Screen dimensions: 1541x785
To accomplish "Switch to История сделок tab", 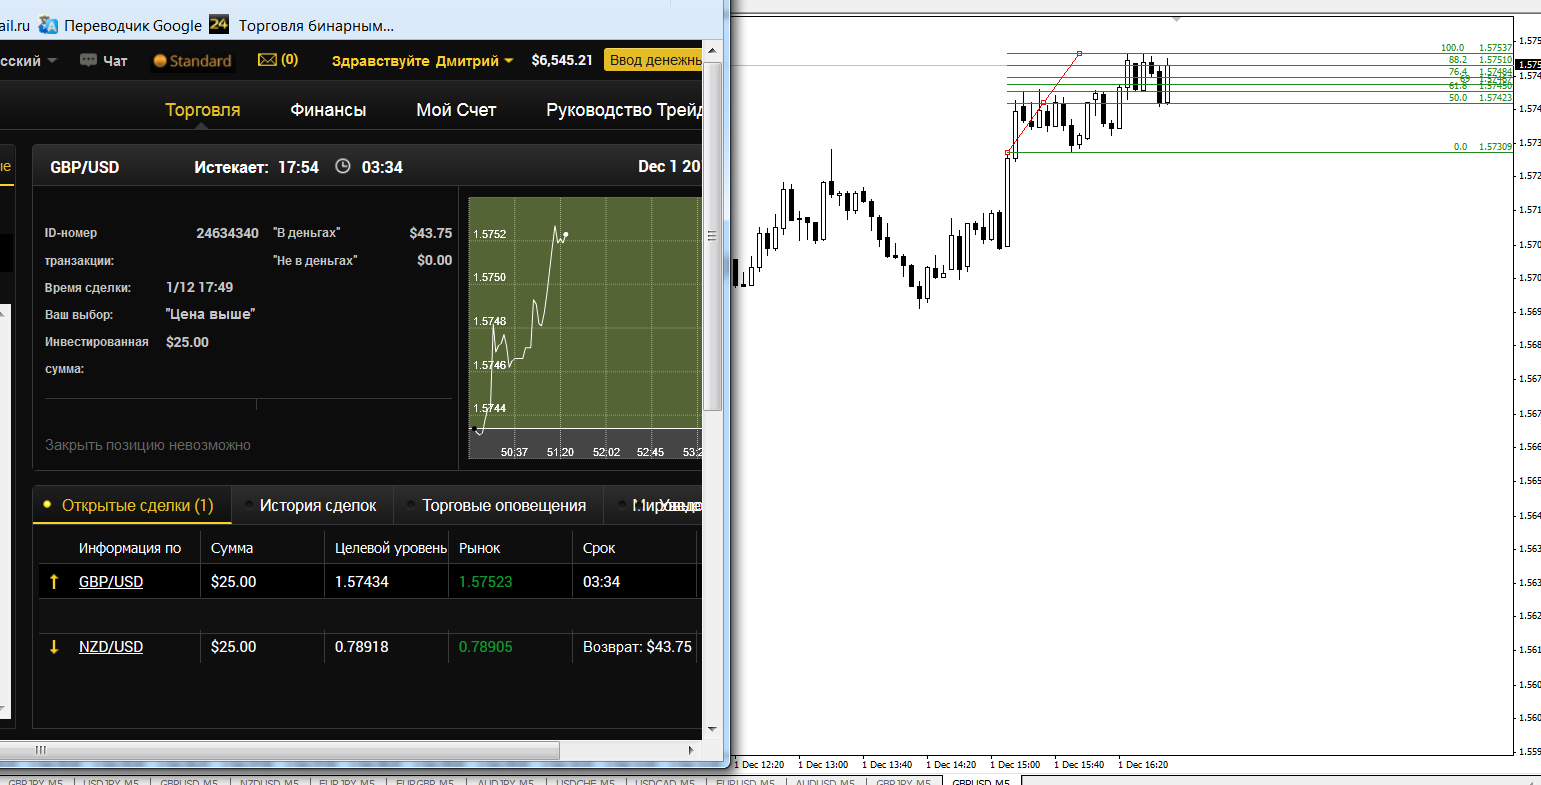I will coord(312,505).
